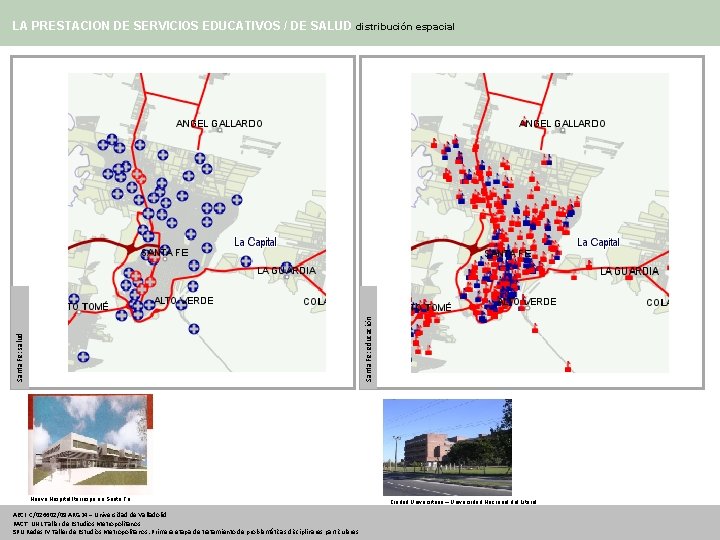
Task: Click the last footer line about 'Redes IV'
Action: click(x=186, y=532)
